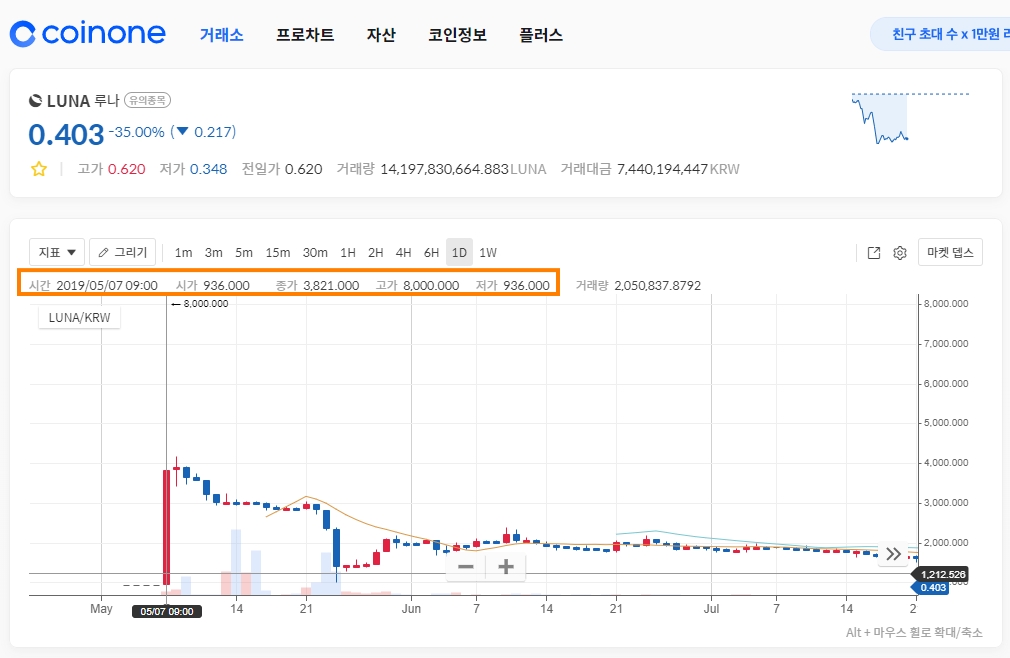Click the 0.403 current price tag
The width and height of the screenshot is (1010, 658).
click(x=931, y=587)
